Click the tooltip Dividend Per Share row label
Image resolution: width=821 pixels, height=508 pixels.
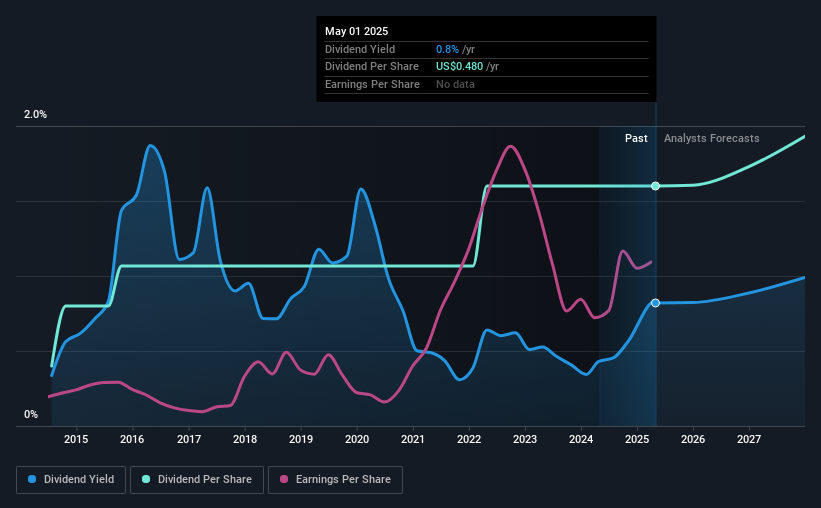pyautogui.click(x=372, y=67)
